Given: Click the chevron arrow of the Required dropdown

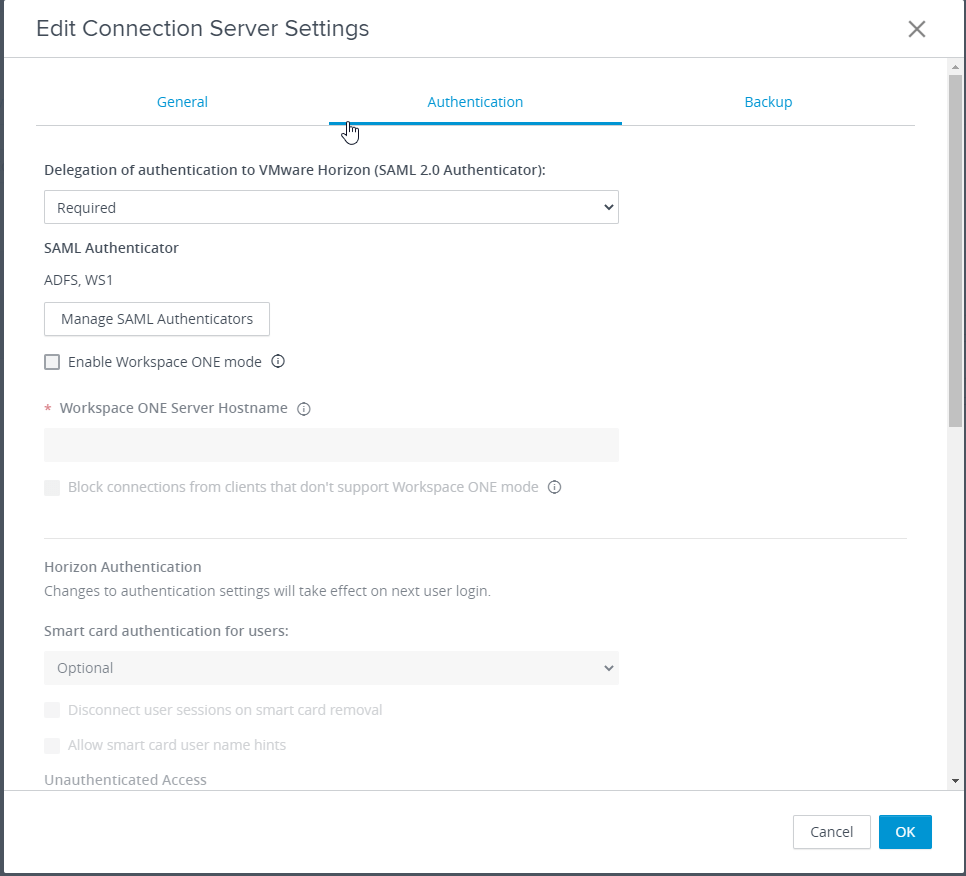Looking at the screenshot, I should tap(609, 207).
